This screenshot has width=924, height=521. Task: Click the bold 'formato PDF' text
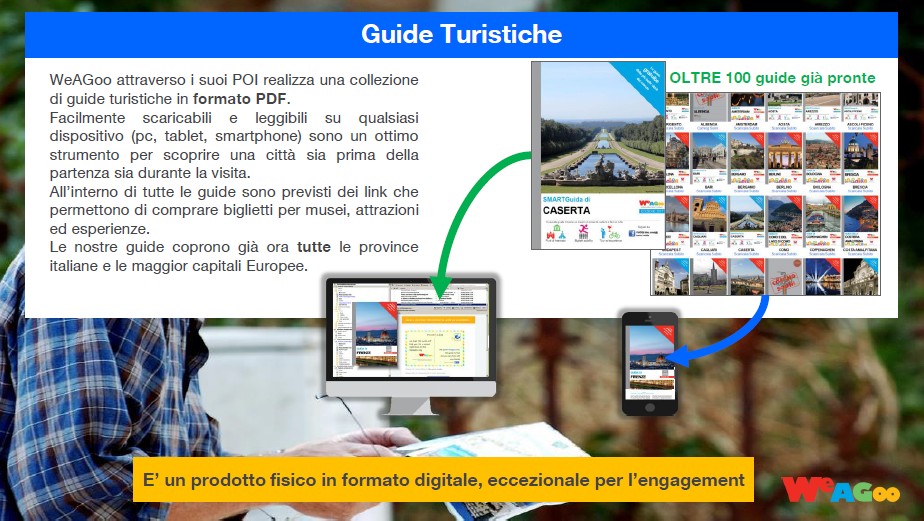tap(239, 98)
